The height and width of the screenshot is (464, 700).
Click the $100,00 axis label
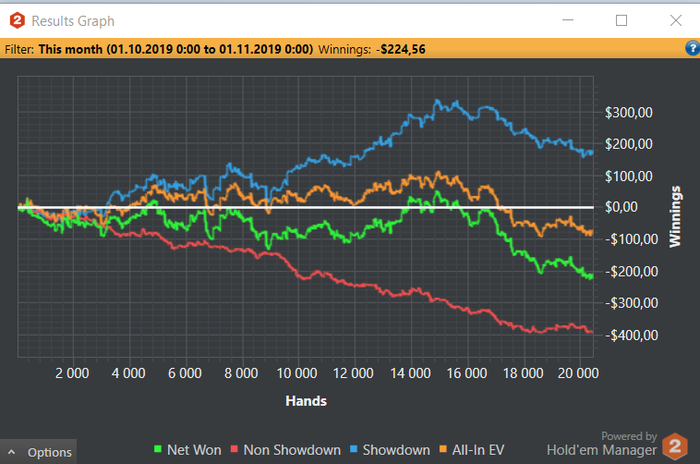click(x=629, y=176)
